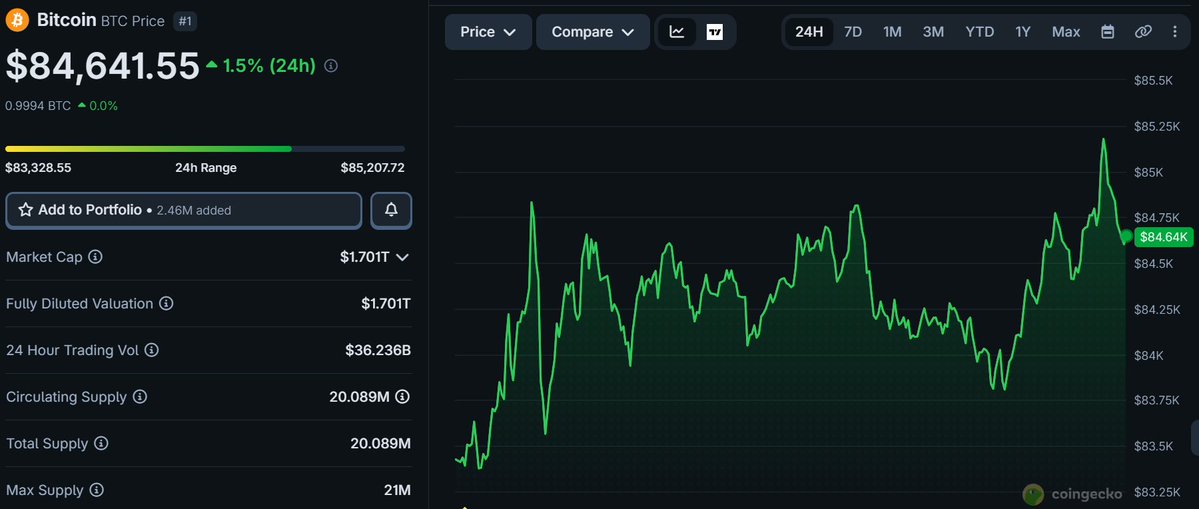1199x509 pixels.
Task: Open info icon beside 24h percent change
Action: pos(331,66)
